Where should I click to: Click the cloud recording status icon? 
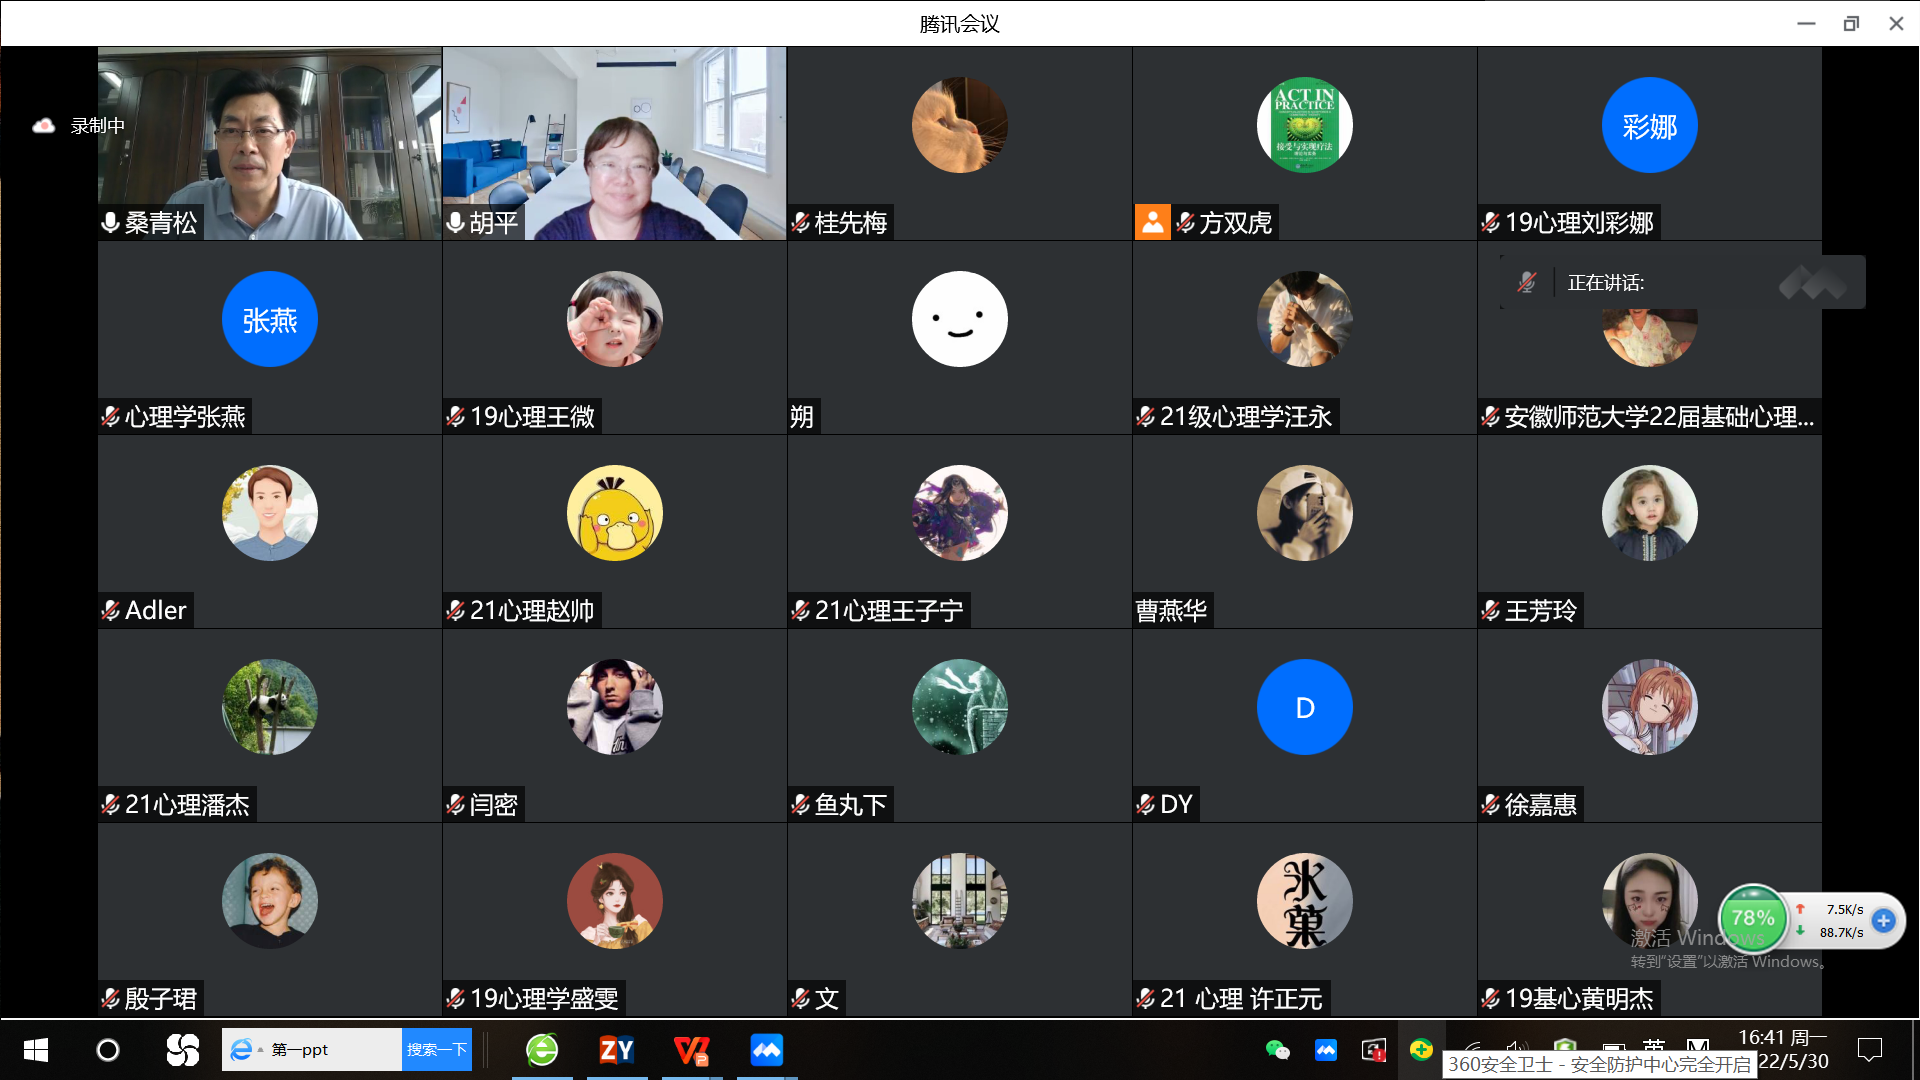click(43, 126)
